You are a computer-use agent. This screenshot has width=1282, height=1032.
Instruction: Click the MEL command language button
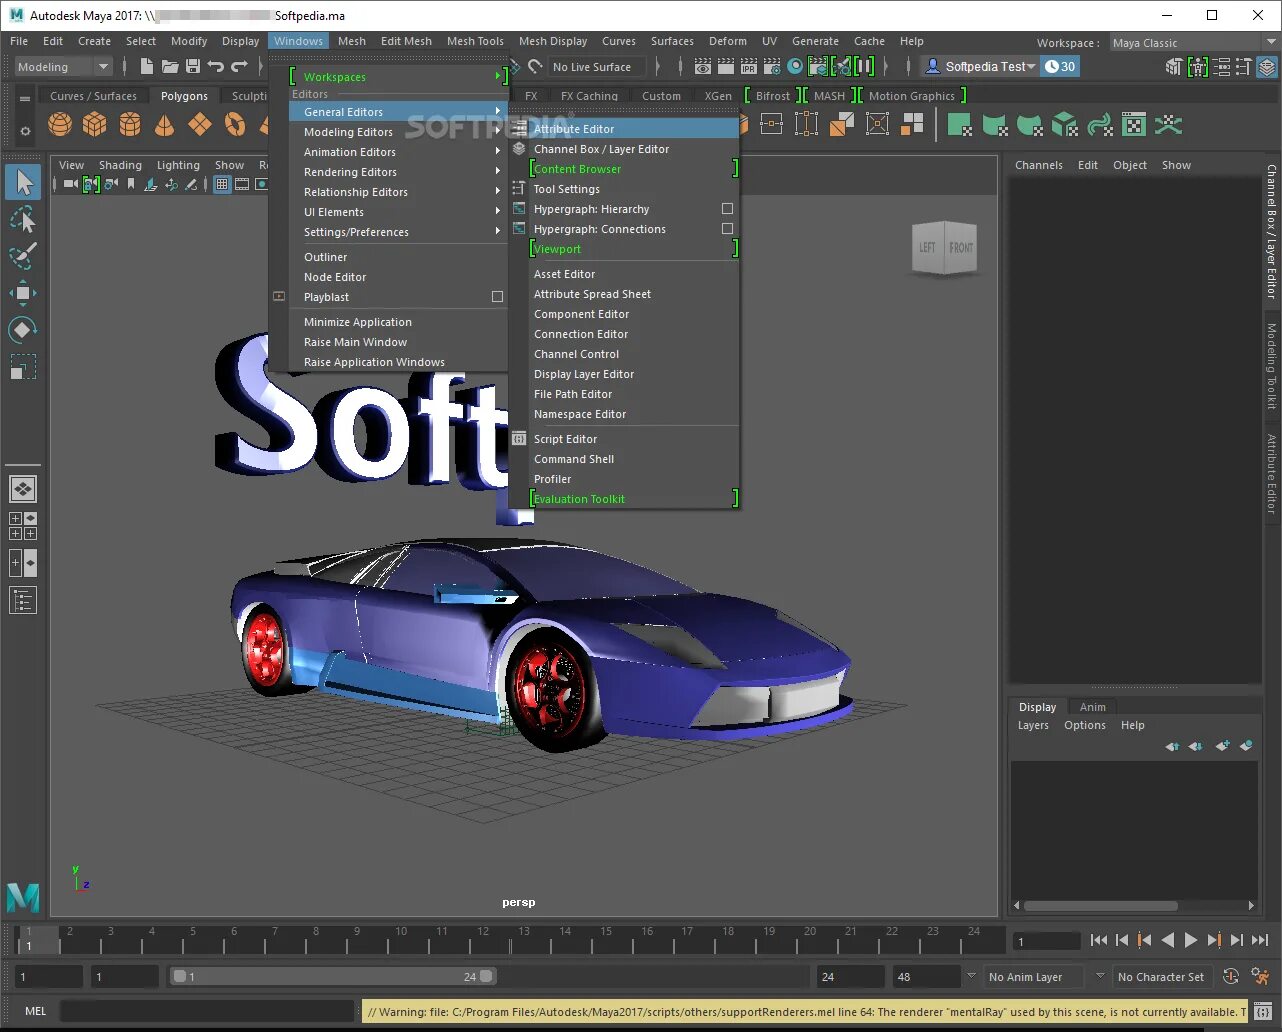pyautogui.click(x=35, y=1011)
